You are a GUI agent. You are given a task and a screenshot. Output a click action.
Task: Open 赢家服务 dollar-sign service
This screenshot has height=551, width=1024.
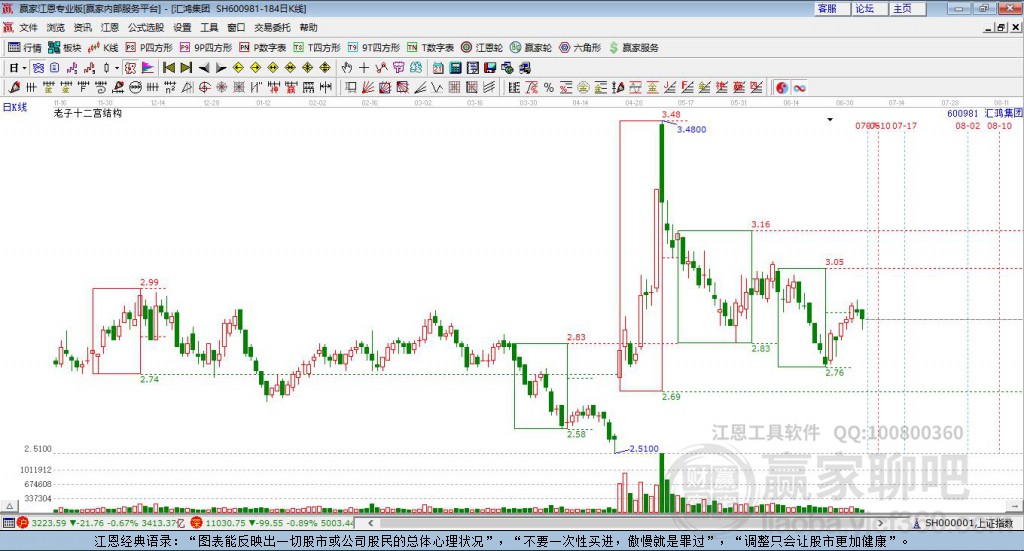coord(633,48)
